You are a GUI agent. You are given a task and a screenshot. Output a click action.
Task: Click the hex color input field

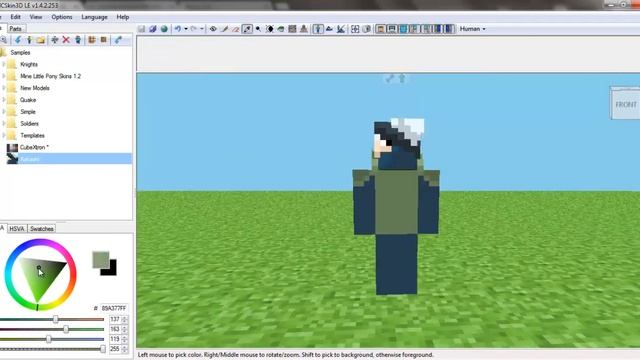[x=114, y=308]
